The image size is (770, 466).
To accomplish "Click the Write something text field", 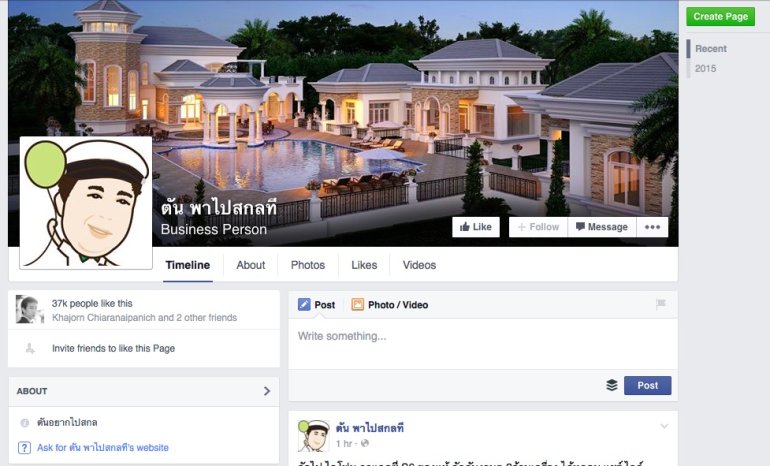I will coord(483,344).
